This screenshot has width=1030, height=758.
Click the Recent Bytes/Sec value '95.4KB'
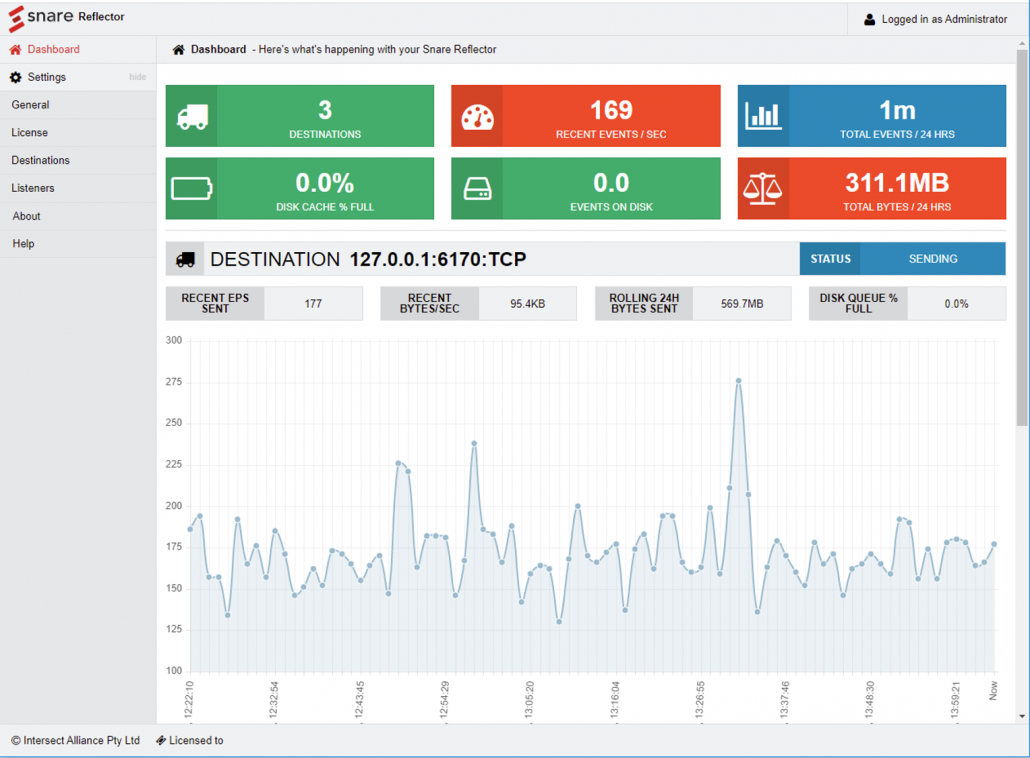tap(527, 304)
